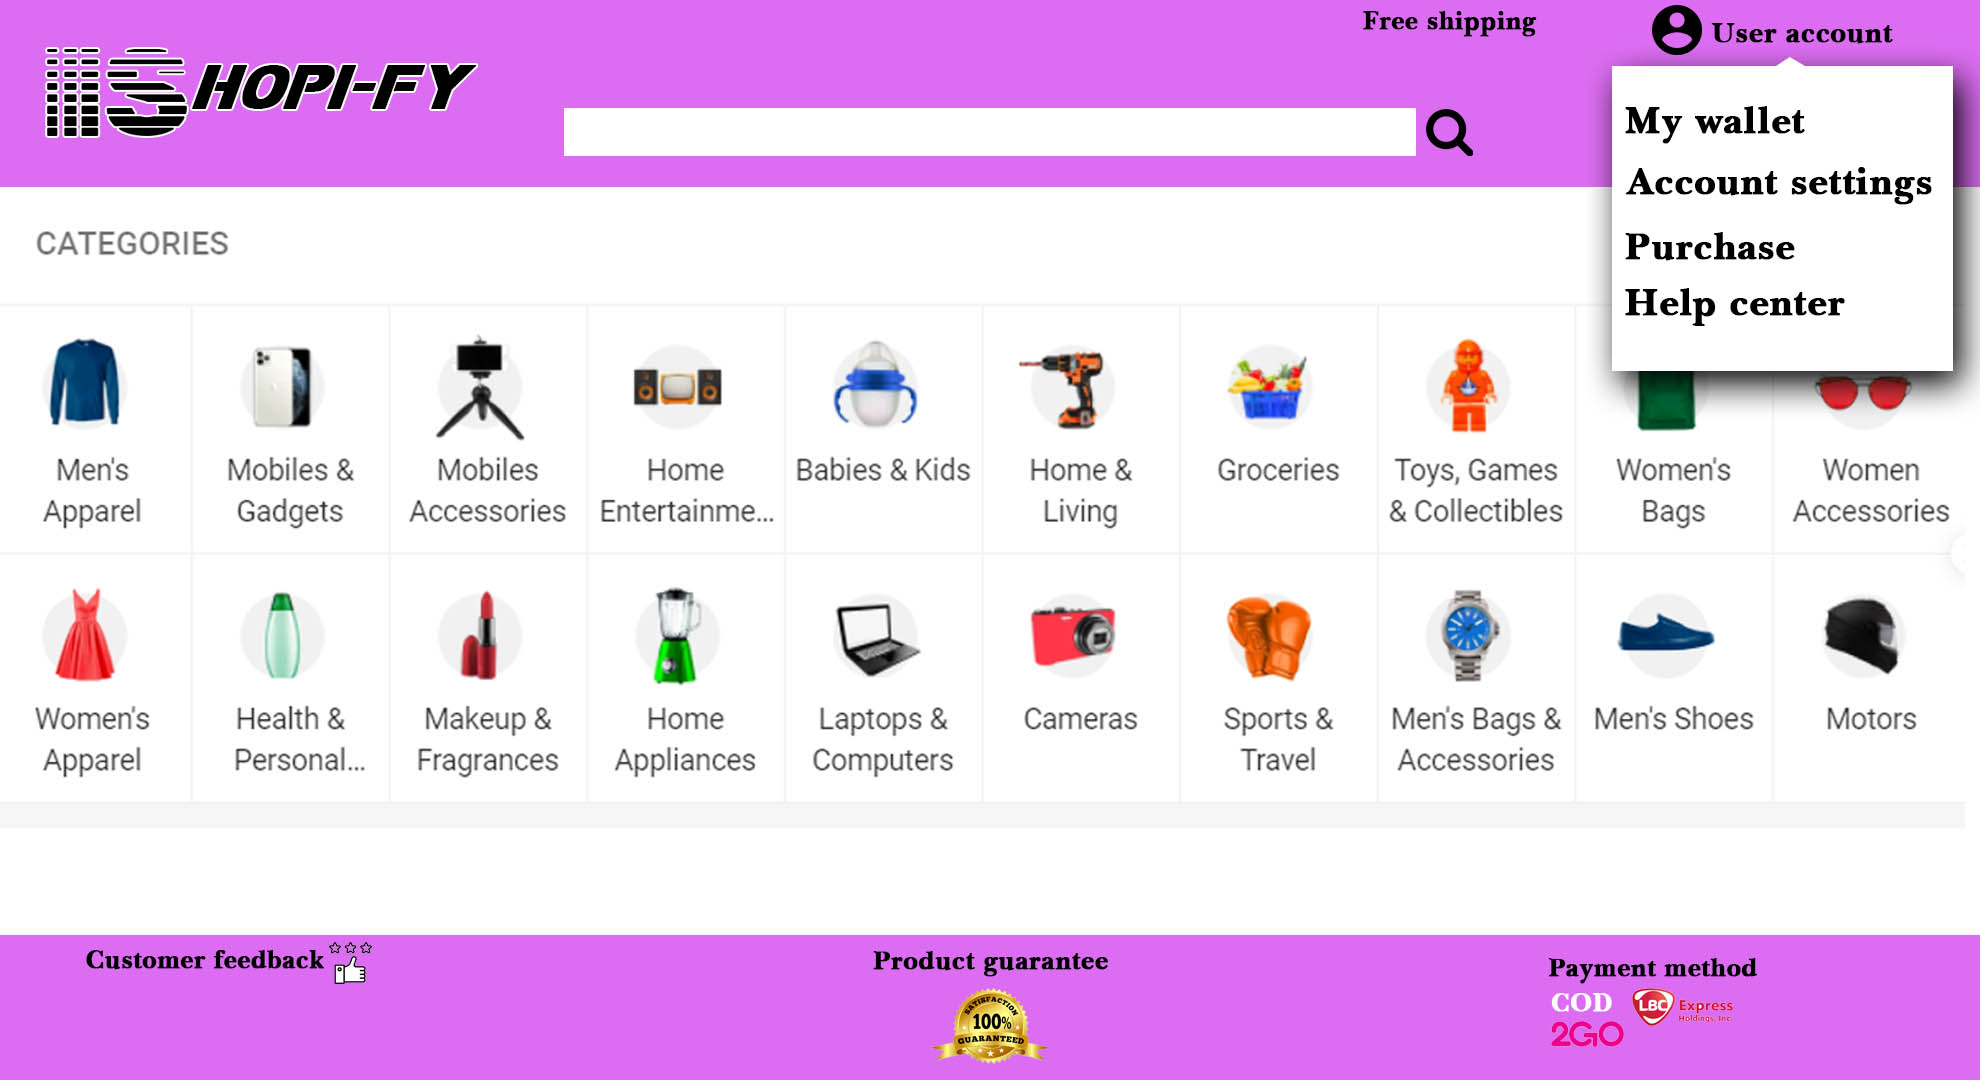This screenshot has width=1980, height=1080.
Task: Click the 100% guaranteed satisfaction badge
Action: [x=990, y=1026]
